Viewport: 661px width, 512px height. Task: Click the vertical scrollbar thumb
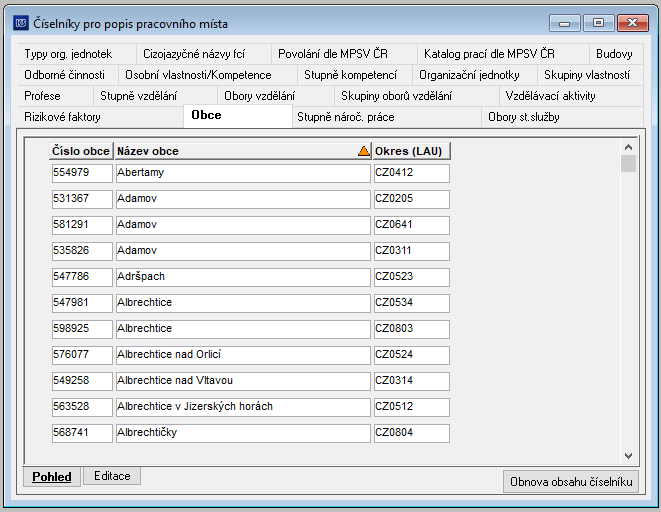[x=628, y=164]
